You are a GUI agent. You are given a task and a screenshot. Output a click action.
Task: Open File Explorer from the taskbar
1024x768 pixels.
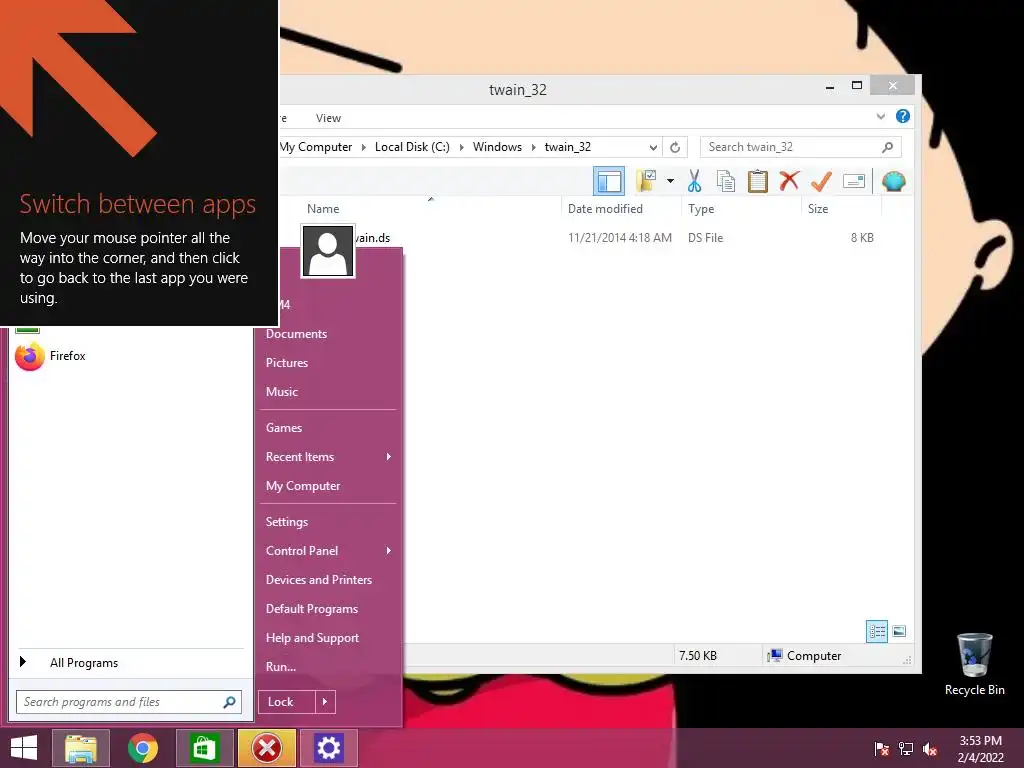(x=80, y=748)
